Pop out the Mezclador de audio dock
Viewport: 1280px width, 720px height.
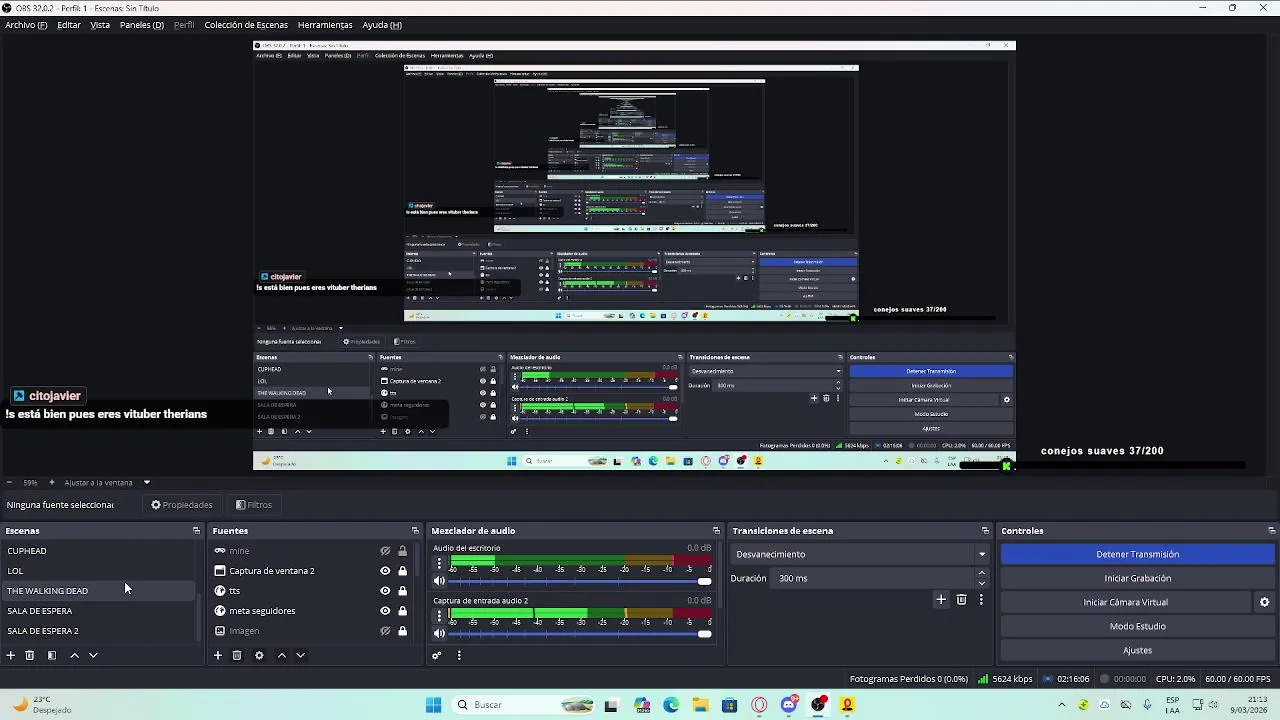click(716, 531)
